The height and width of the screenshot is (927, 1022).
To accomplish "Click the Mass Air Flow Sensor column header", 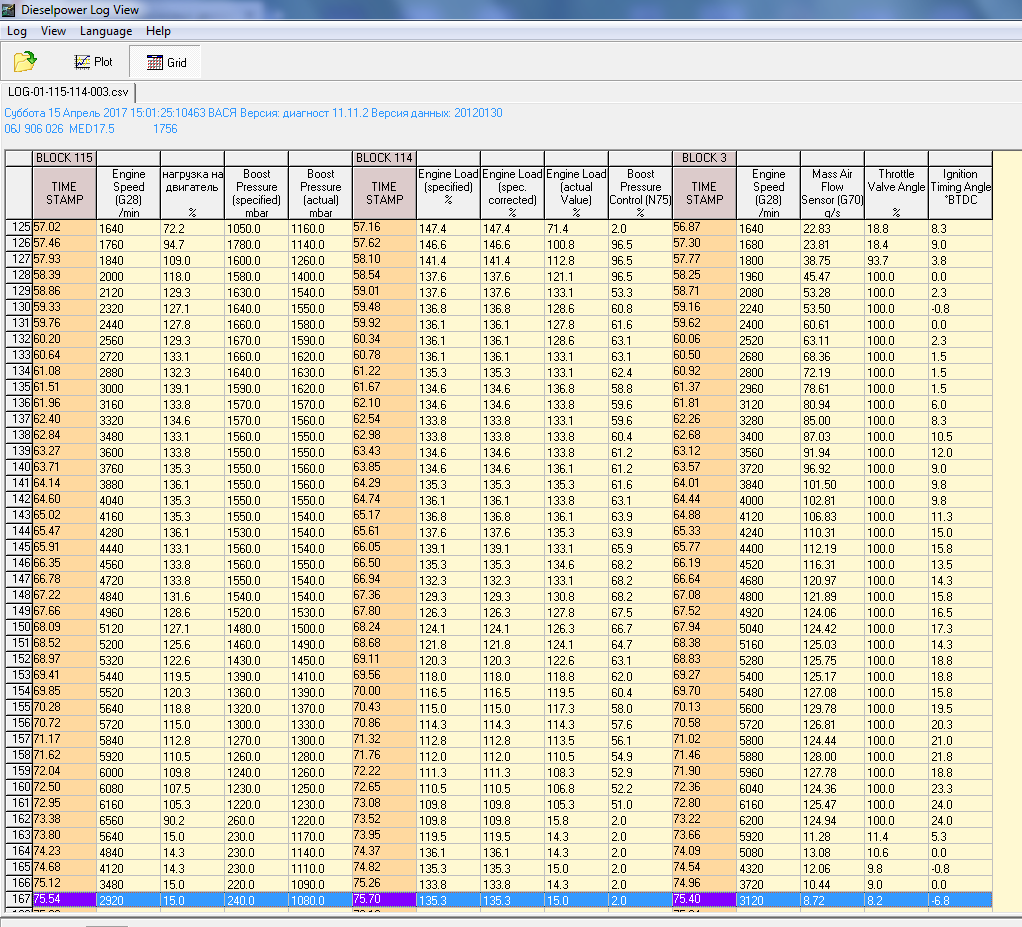I will click(x=832, y=192).
